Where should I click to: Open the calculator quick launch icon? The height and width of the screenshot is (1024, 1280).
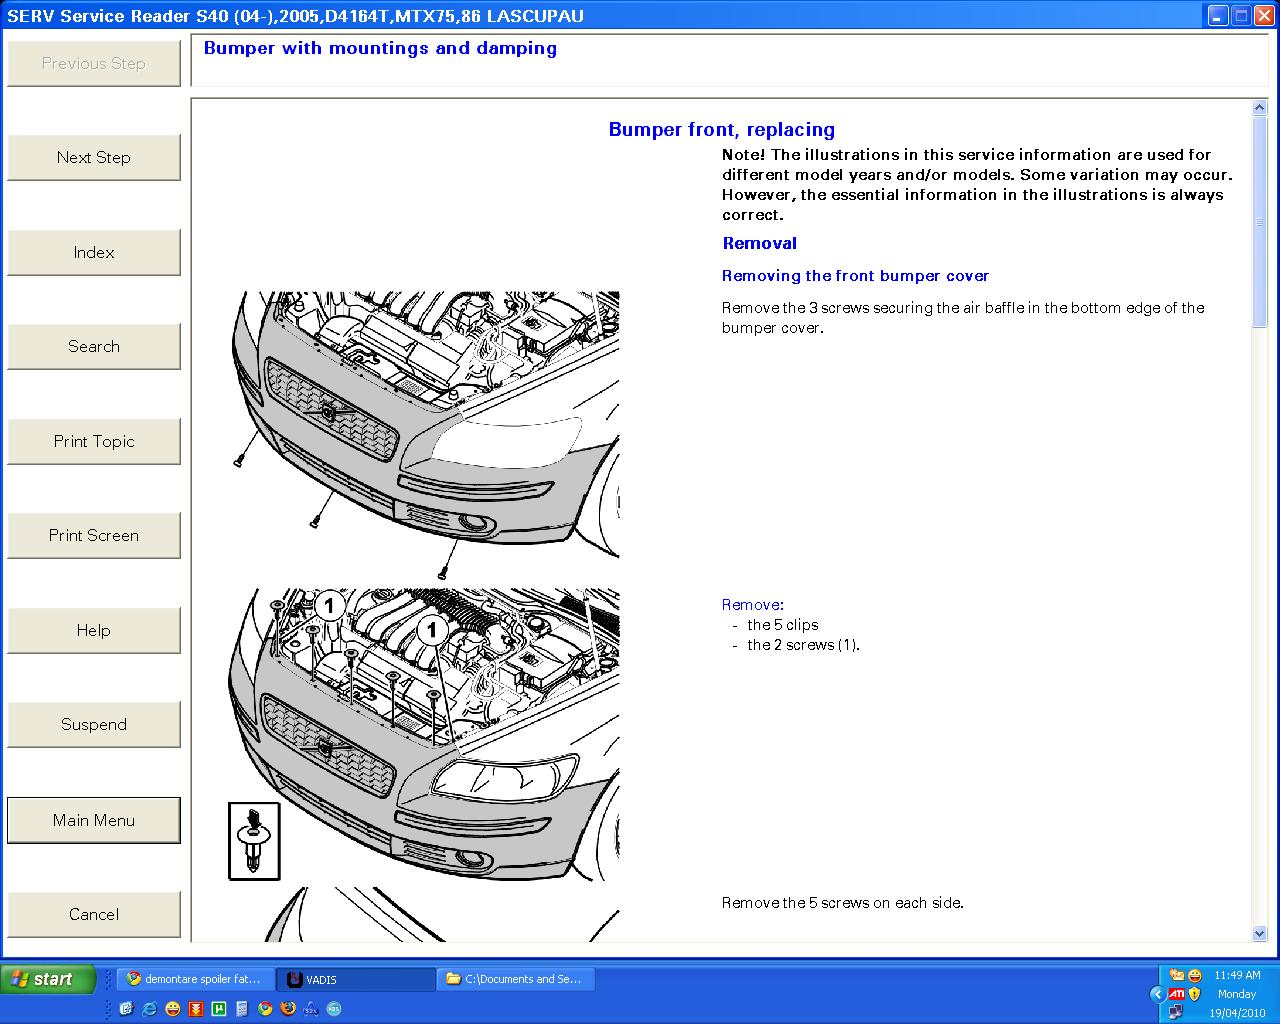tap(242, 1009)
